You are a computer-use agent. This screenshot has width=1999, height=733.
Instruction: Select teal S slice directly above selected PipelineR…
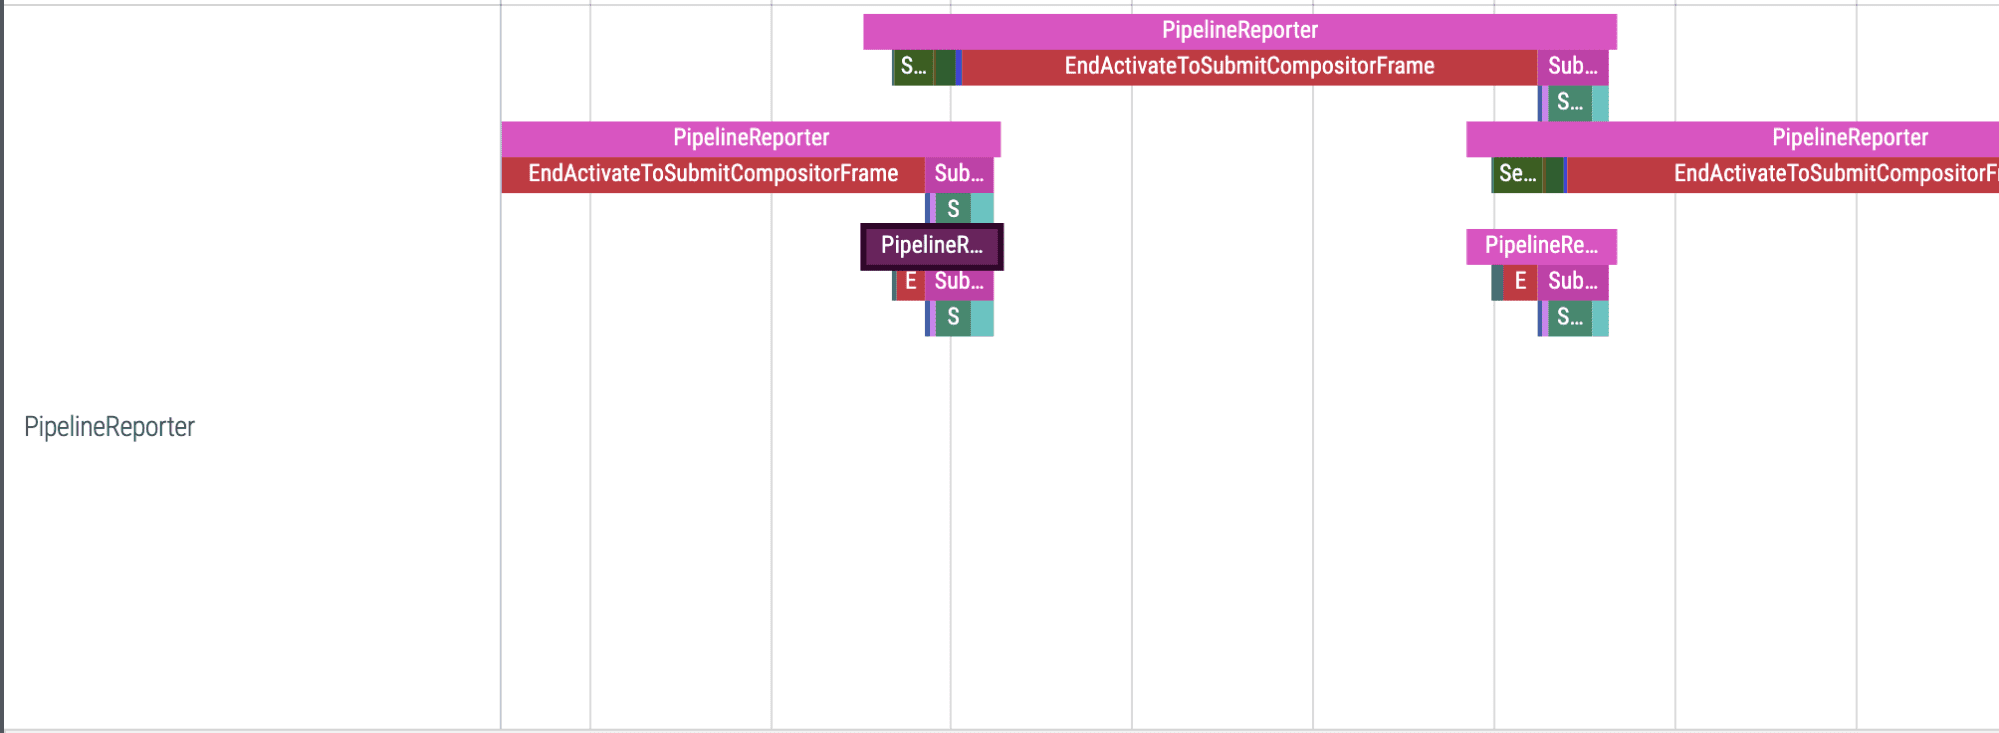[953, 209]
